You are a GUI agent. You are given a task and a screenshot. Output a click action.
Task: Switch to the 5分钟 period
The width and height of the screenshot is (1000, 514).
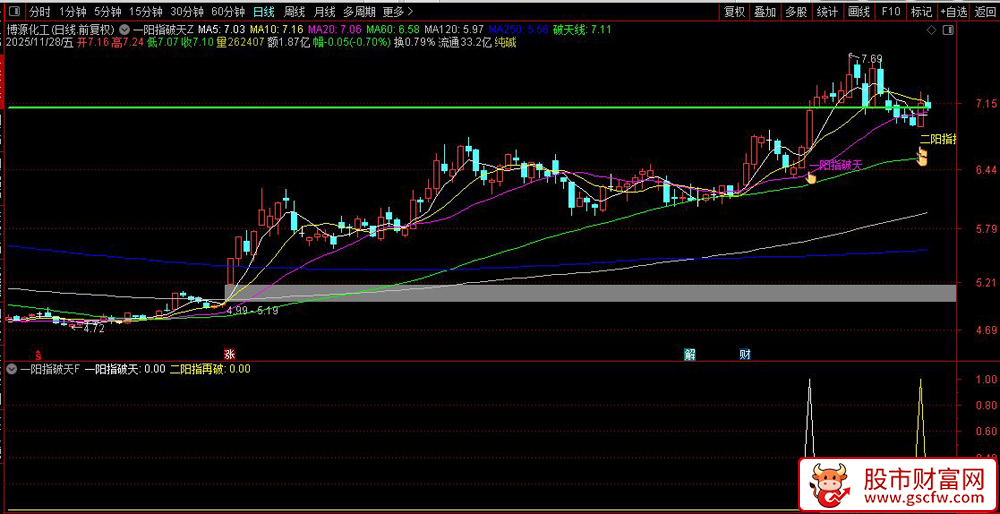[107, 11]
